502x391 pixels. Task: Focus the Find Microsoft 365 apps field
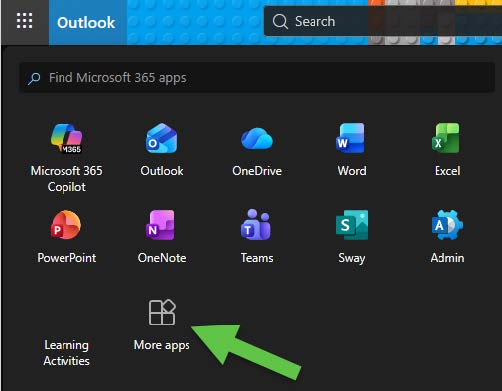tap(257, 78)
